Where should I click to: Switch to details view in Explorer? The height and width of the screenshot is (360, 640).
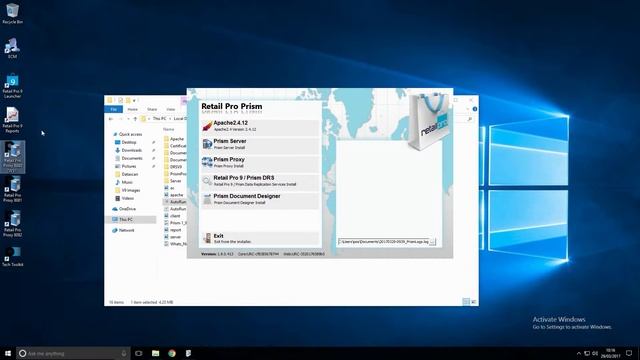[x=466, y=302]
